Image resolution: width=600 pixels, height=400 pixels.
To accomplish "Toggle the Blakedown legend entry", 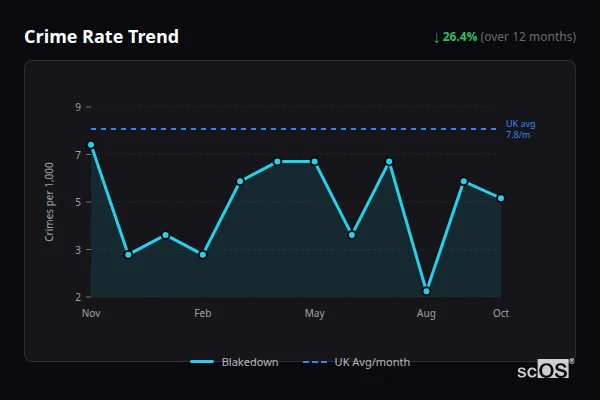I will point(234,362).
